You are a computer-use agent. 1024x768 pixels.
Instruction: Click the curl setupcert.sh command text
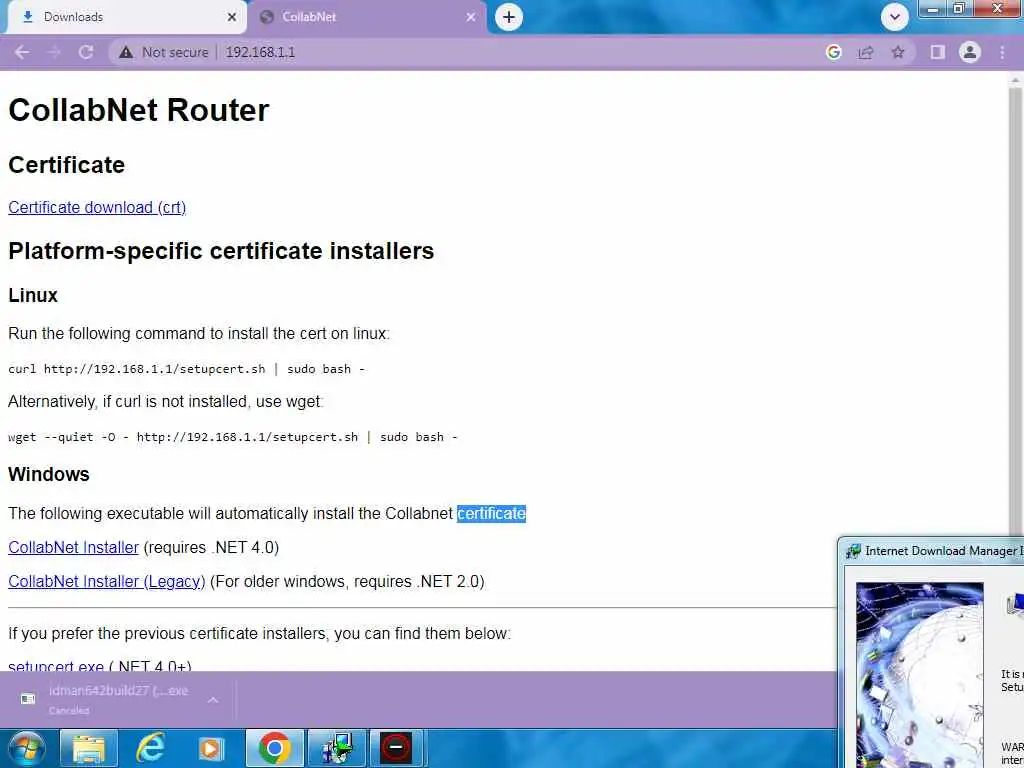(x=186, y=369)
